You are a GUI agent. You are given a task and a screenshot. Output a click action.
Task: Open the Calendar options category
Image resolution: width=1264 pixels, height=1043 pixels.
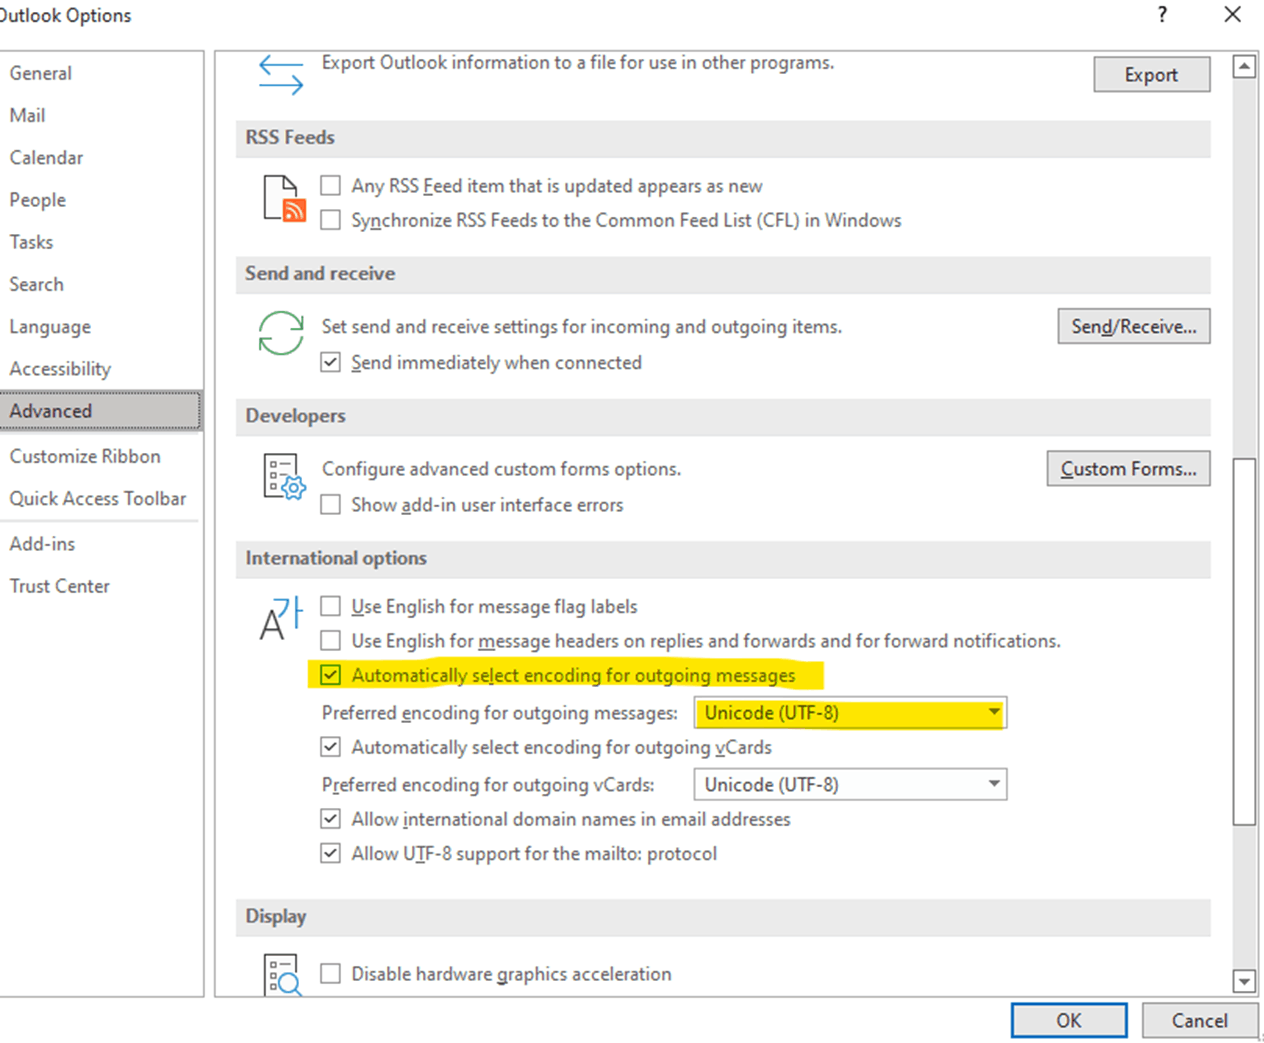[100, 157]
